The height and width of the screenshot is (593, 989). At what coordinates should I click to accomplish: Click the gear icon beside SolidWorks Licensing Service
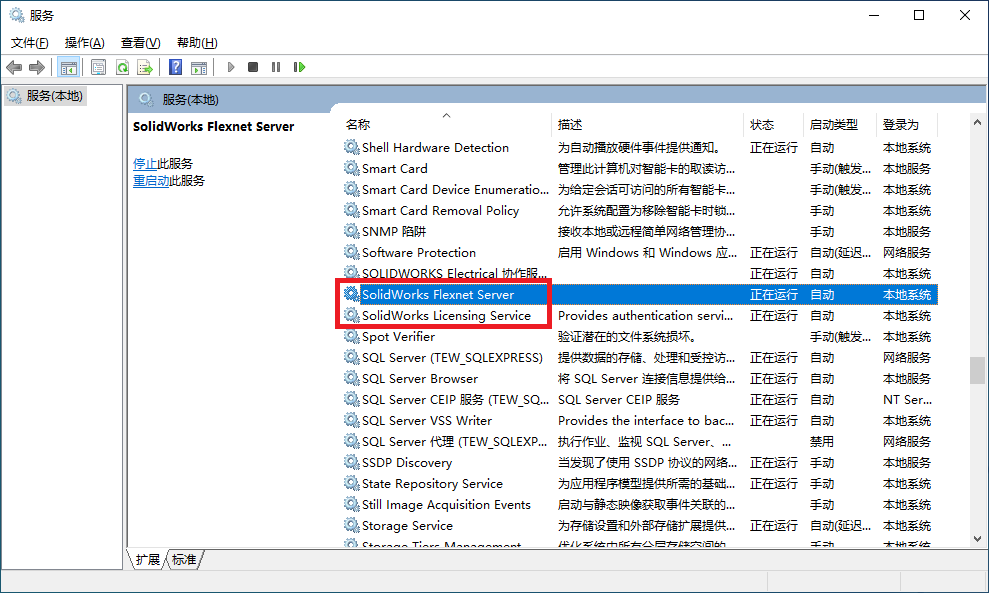(x=351, y=315)
